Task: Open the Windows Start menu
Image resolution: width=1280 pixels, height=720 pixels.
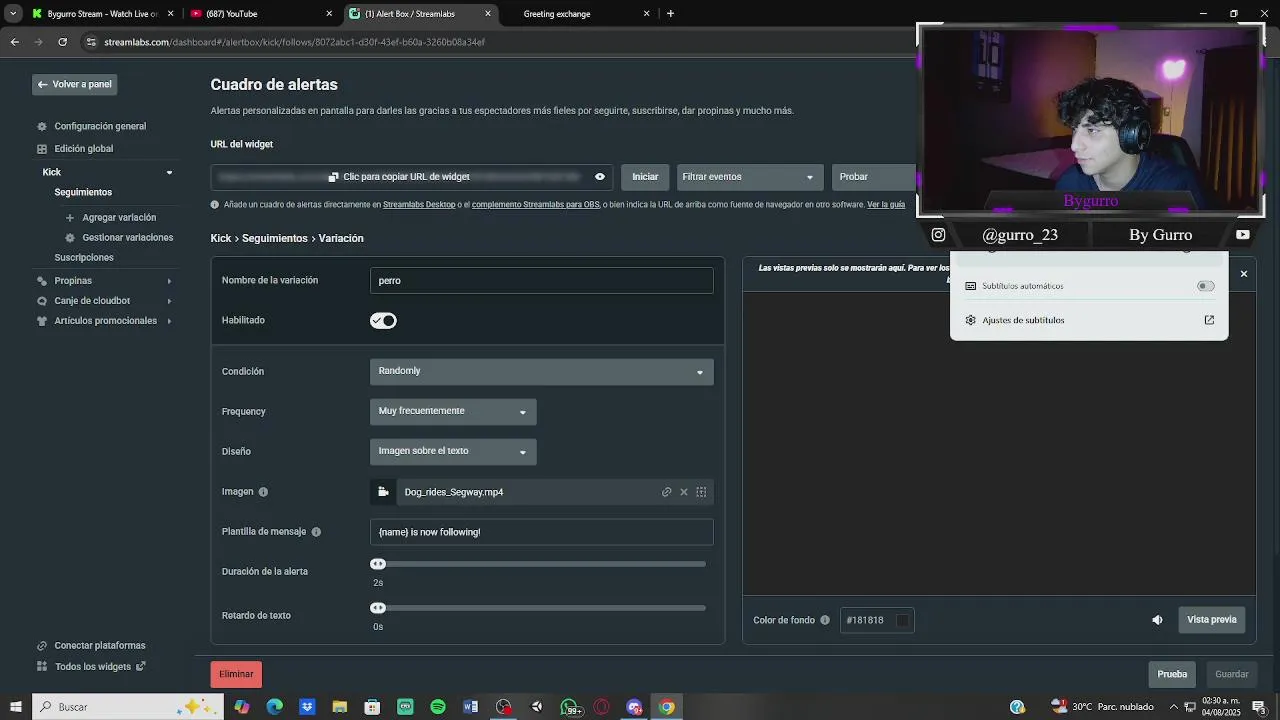Action: 15,707
